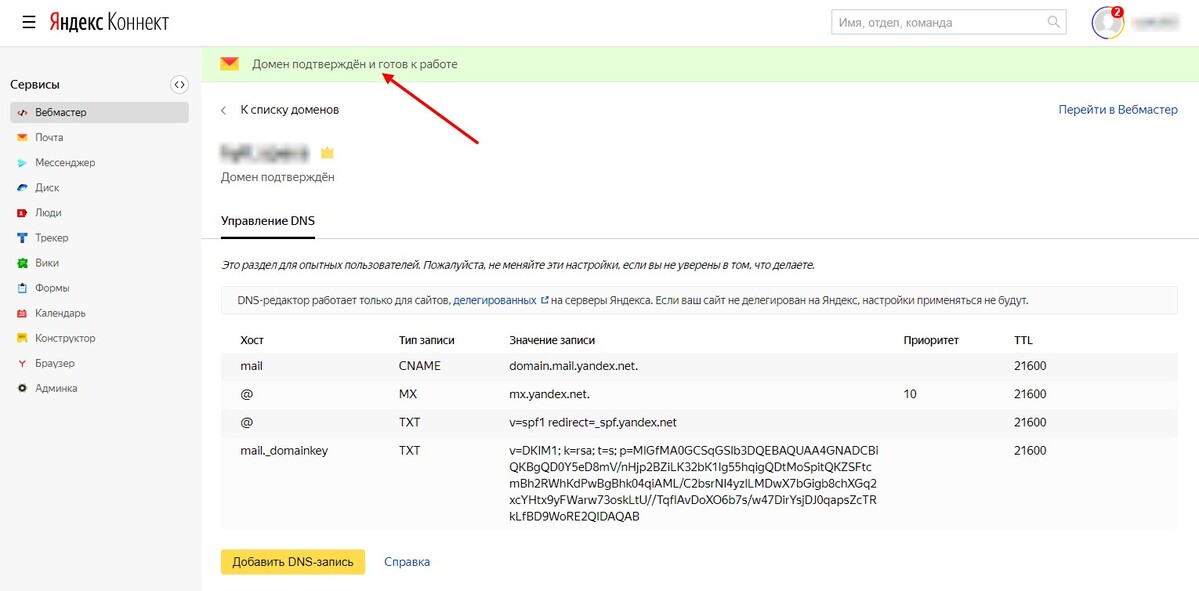1199x591 pixels.
Task: Click the Админка gear icon in sidebar
Action: tap(22, 388)
